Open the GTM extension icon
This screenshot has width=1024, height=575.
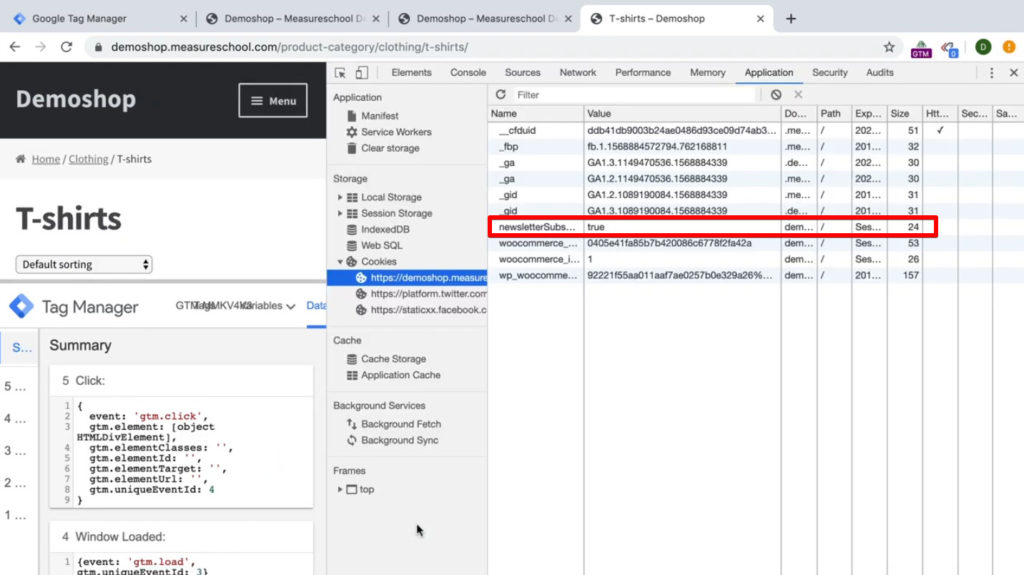pyautogui.click(x=921, y=48)
